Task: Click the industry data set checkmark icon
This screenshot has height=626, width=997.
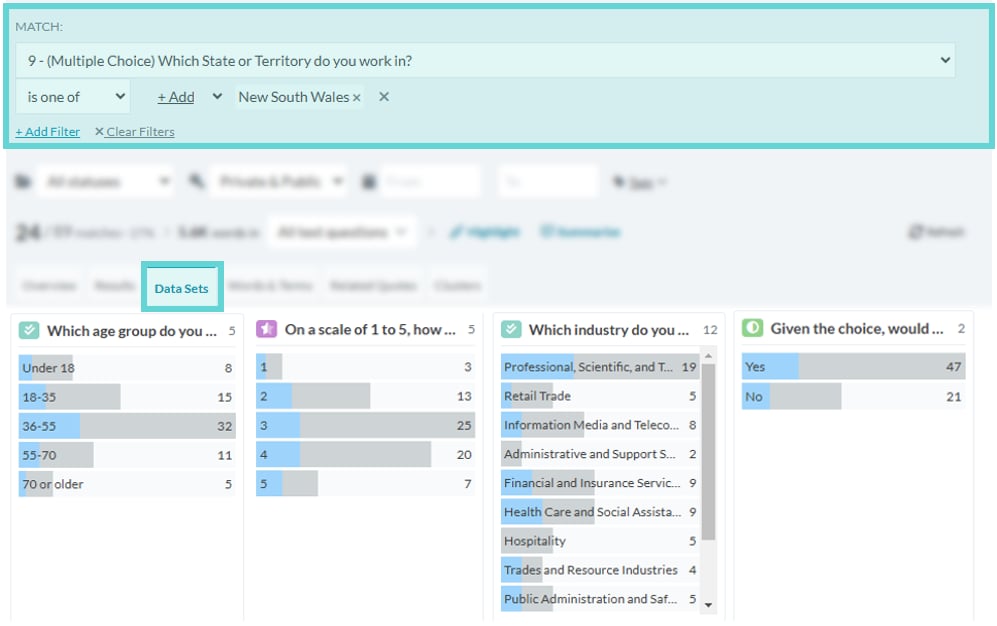Action: click(511, 329)
